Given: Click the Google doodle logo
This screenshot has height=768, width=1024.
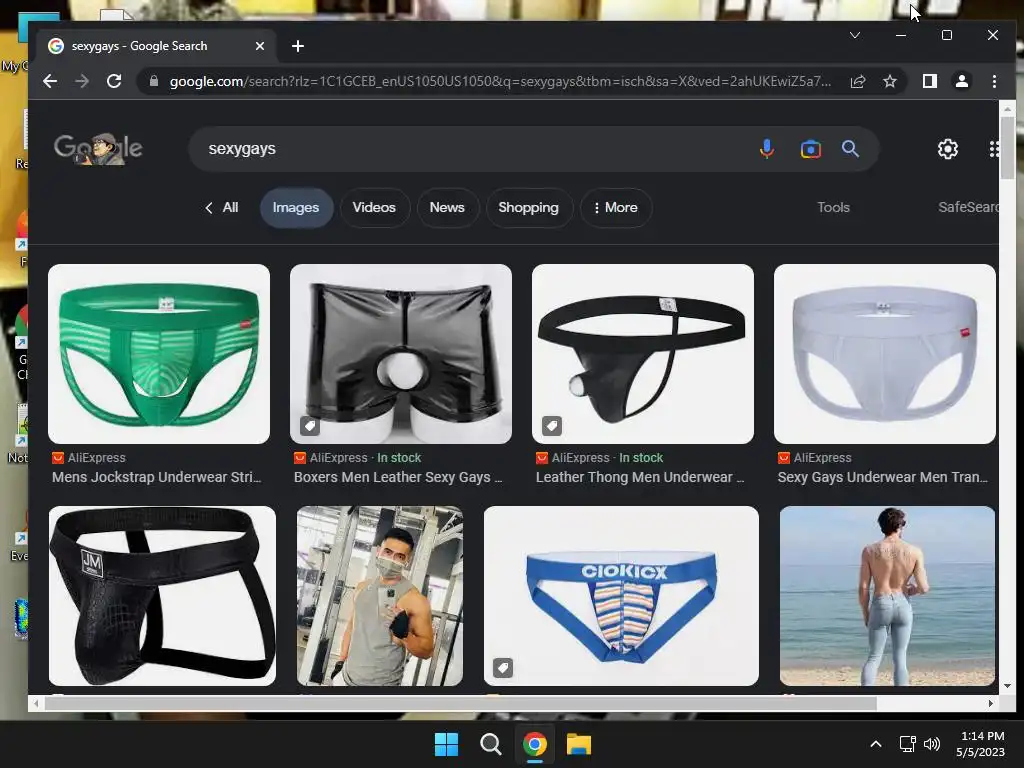Looking at the screenshot, I should (x=98, y=149).
